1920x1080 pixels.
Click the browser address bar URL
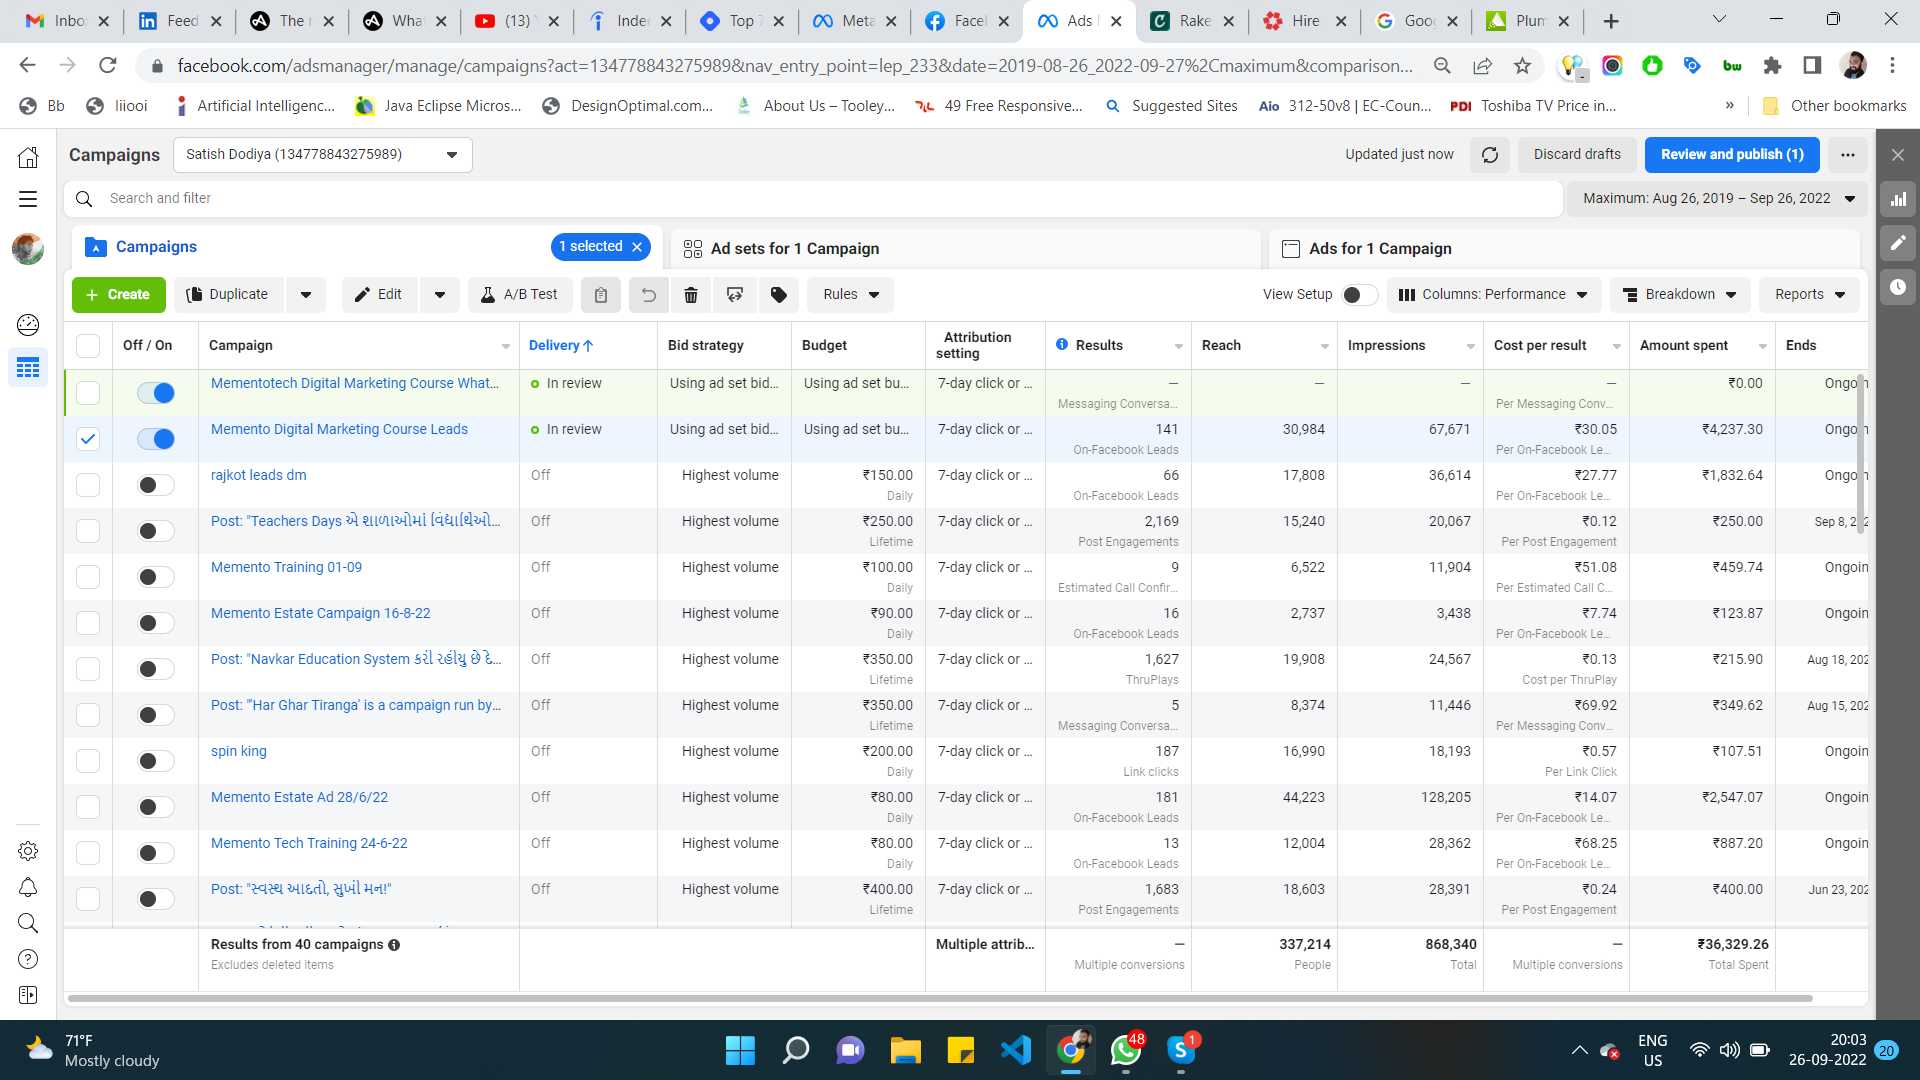coord(795,66)
